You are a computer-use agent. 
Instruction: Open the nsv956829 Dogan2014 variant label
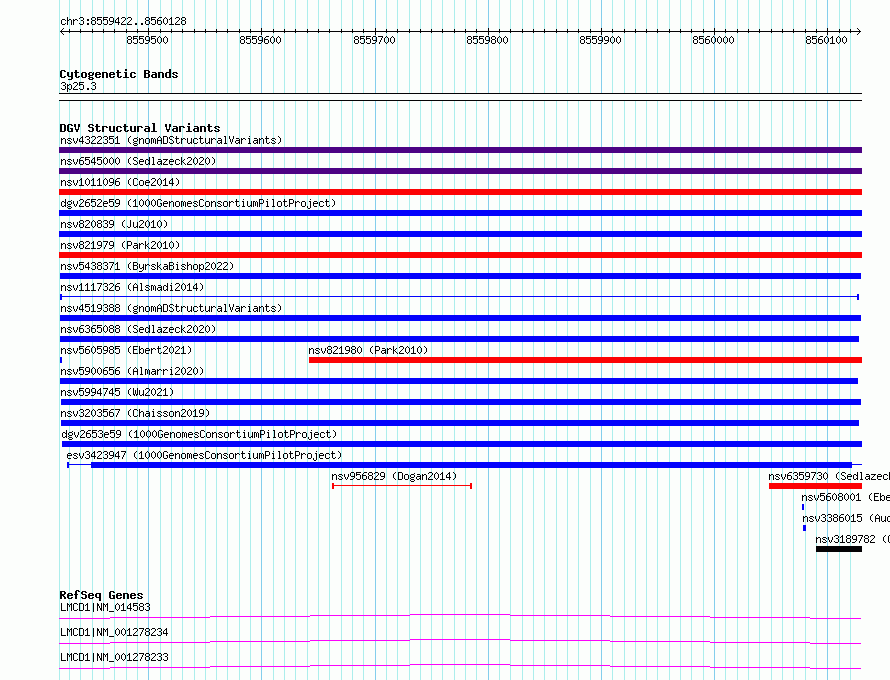click(x=394, y=476)
